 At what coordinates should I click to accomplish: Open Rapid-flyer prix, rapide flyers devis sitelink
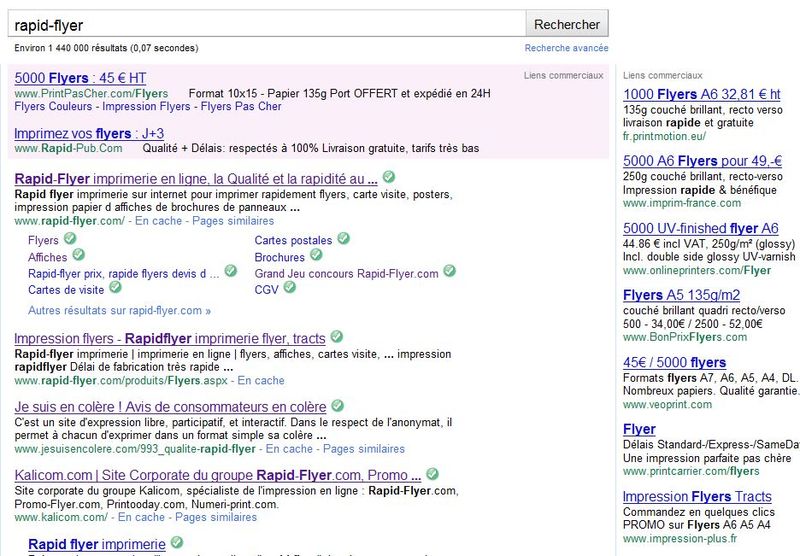coord(123,274)
